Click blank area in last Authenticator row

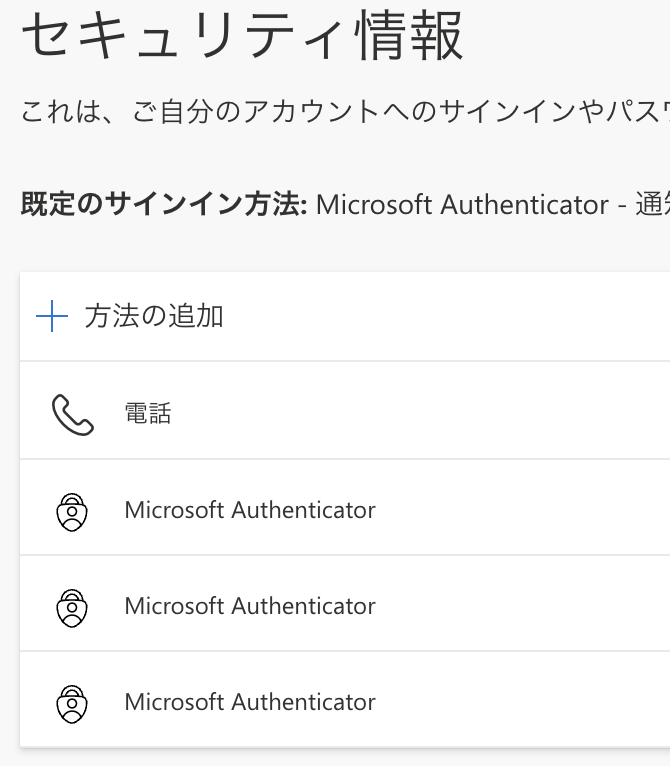[520, 702]
